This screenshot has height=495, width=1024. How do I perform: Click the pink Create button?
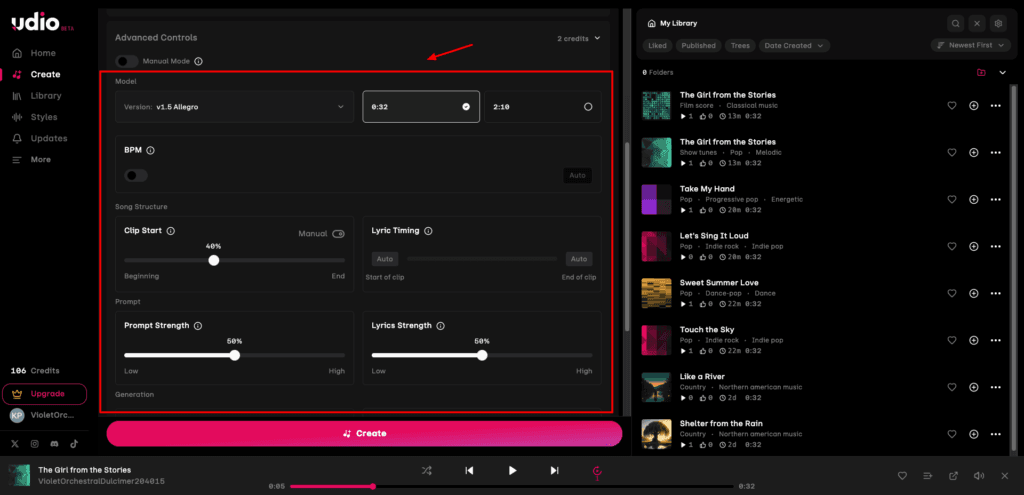(364, 434)
